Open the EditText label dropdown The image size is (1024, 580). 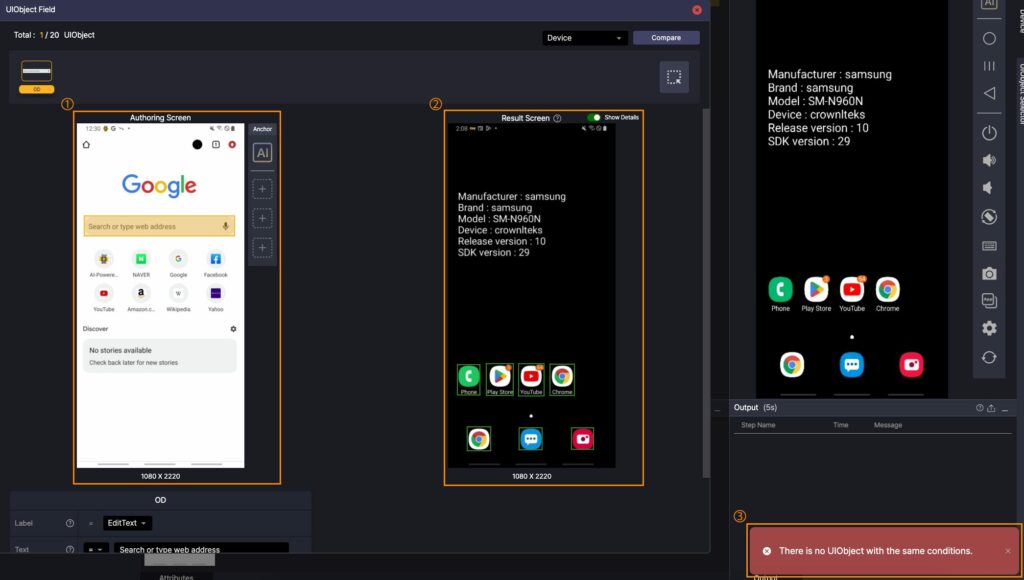pyautogui.click(x=127, y=523)
